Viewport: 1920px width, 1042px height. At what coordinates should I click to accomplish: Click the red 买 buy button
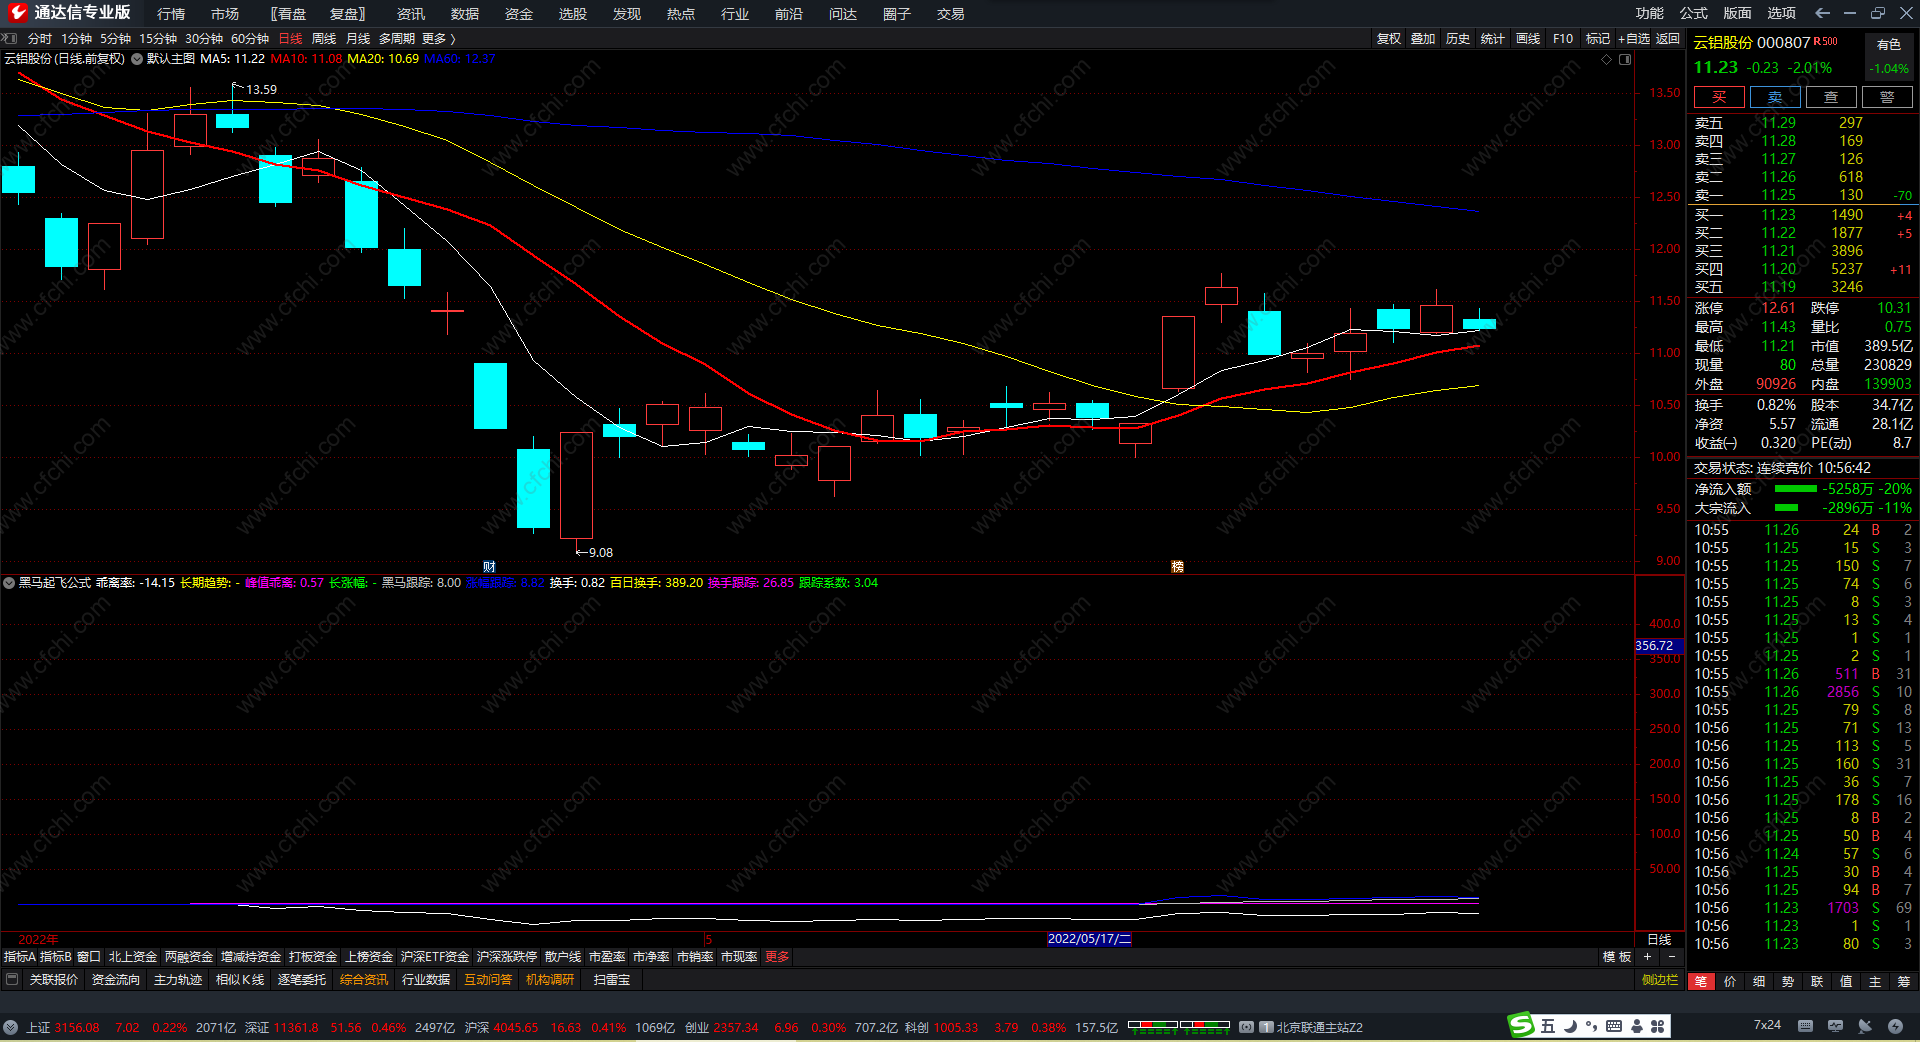(1719, 97)
